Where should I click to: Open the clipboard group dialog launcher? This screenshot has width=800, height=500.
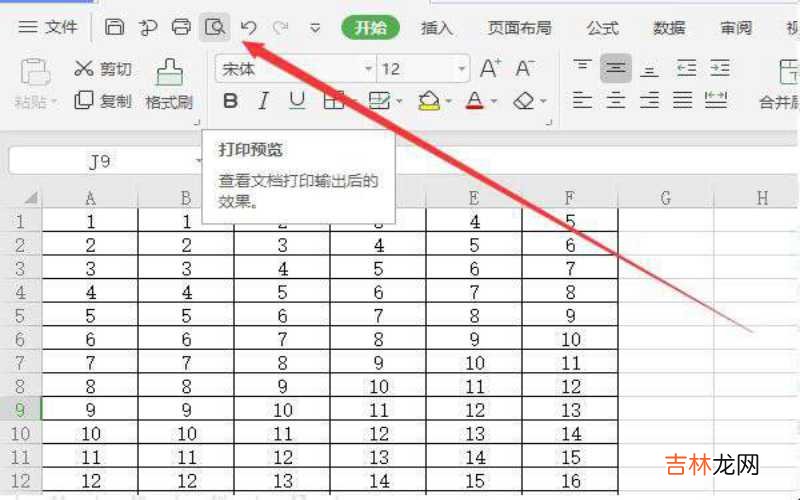pyautogui.click(x=197, y=122)
